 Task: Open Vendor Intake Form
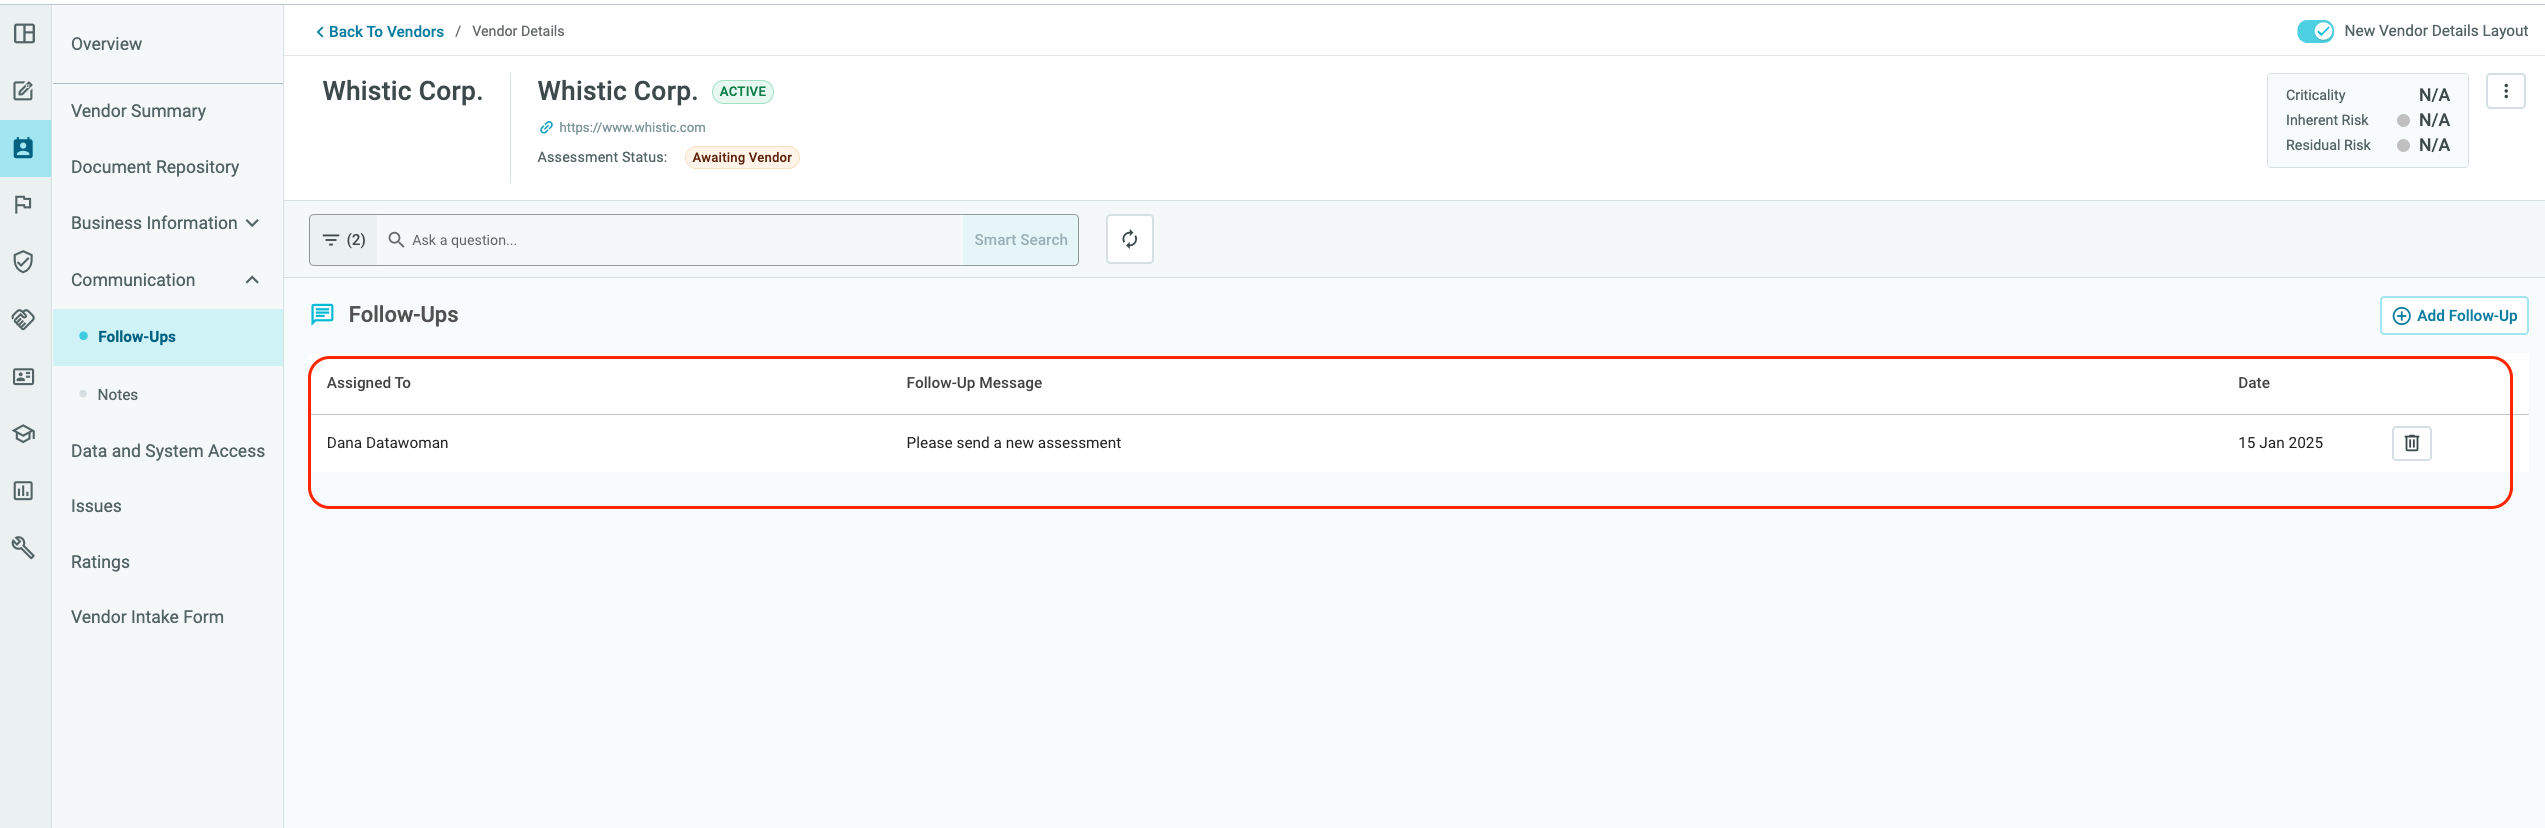[147, 617]
